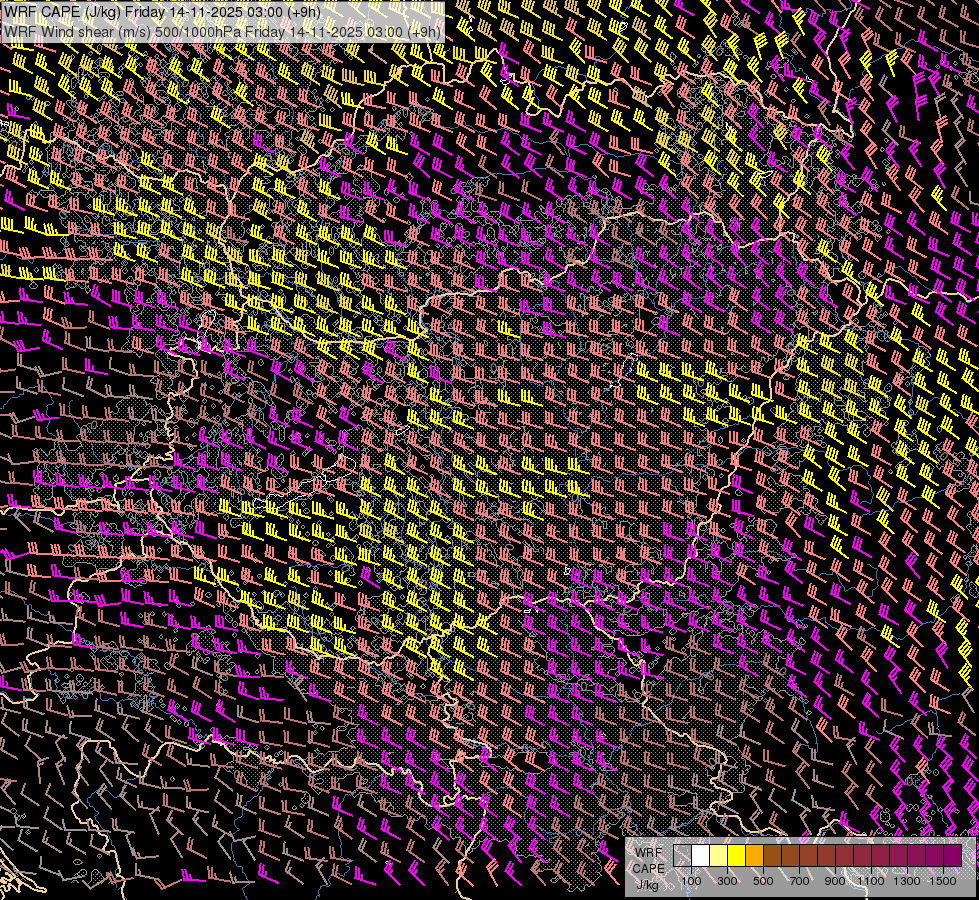
Task: Pick the pale yellow legend swatch
Action: 718,856
